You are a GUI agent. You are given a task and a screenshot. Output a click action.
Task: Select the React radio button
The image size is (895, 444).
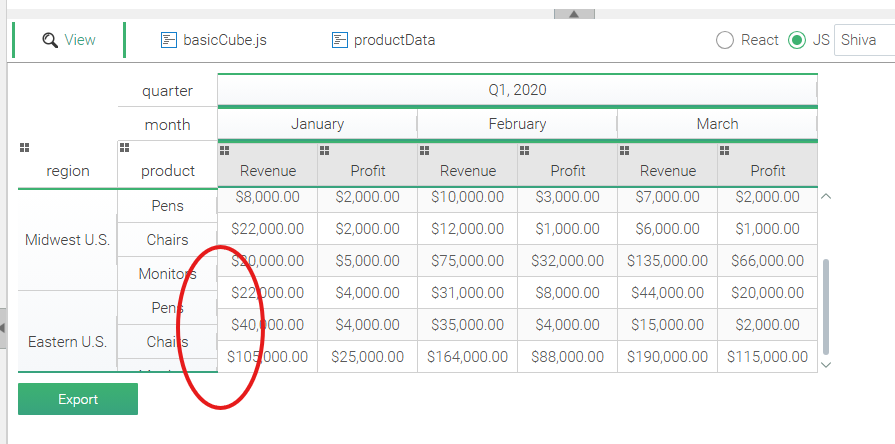(725, 40)
